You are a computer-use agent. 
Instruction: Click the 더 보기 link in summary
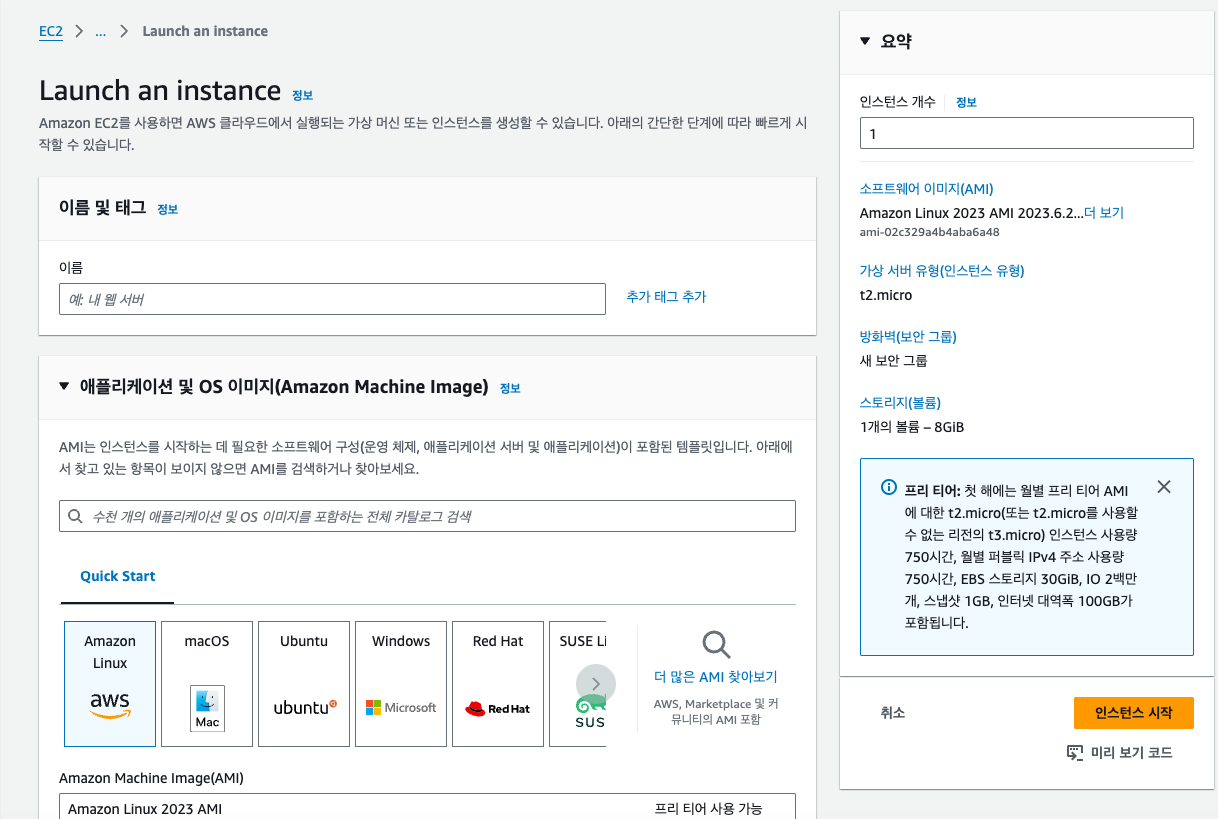click(1104, 213)
